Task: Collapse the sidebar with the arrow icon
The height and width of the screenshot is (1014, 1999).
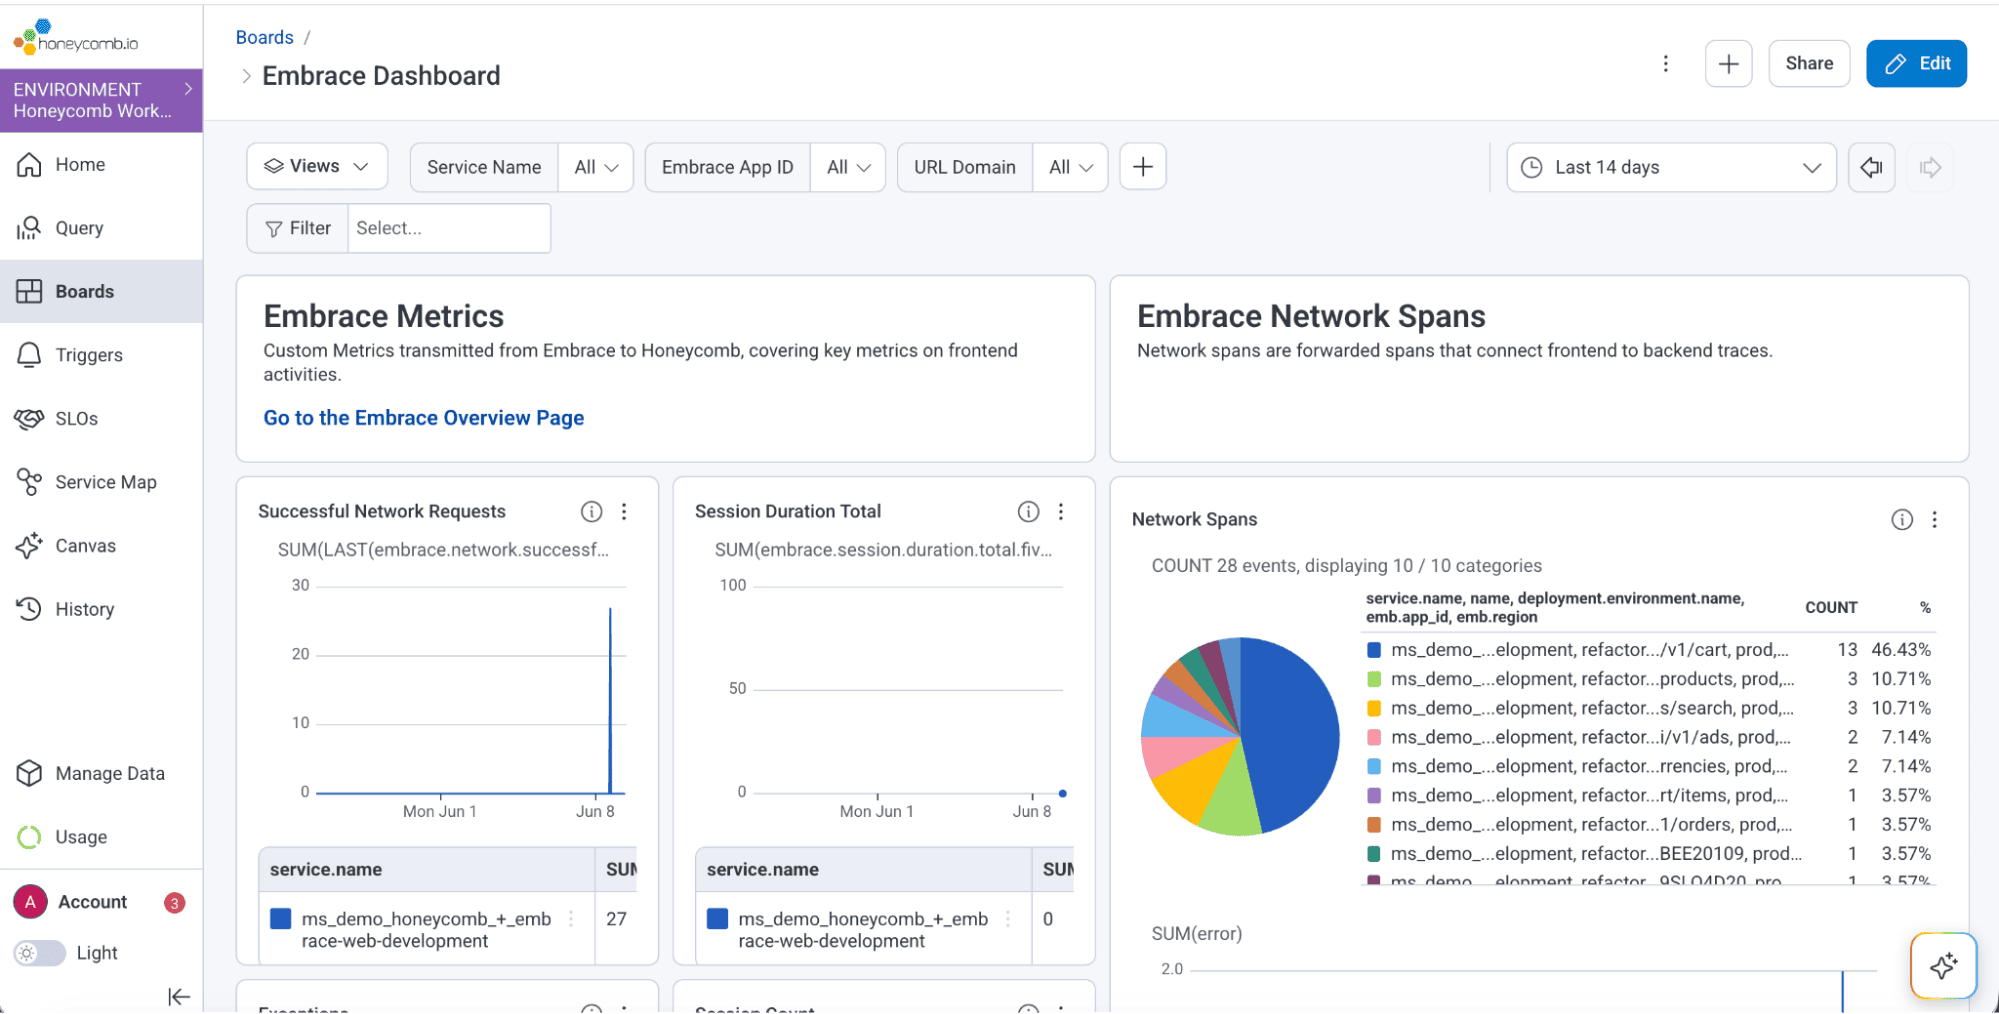Action: [179, 996]
